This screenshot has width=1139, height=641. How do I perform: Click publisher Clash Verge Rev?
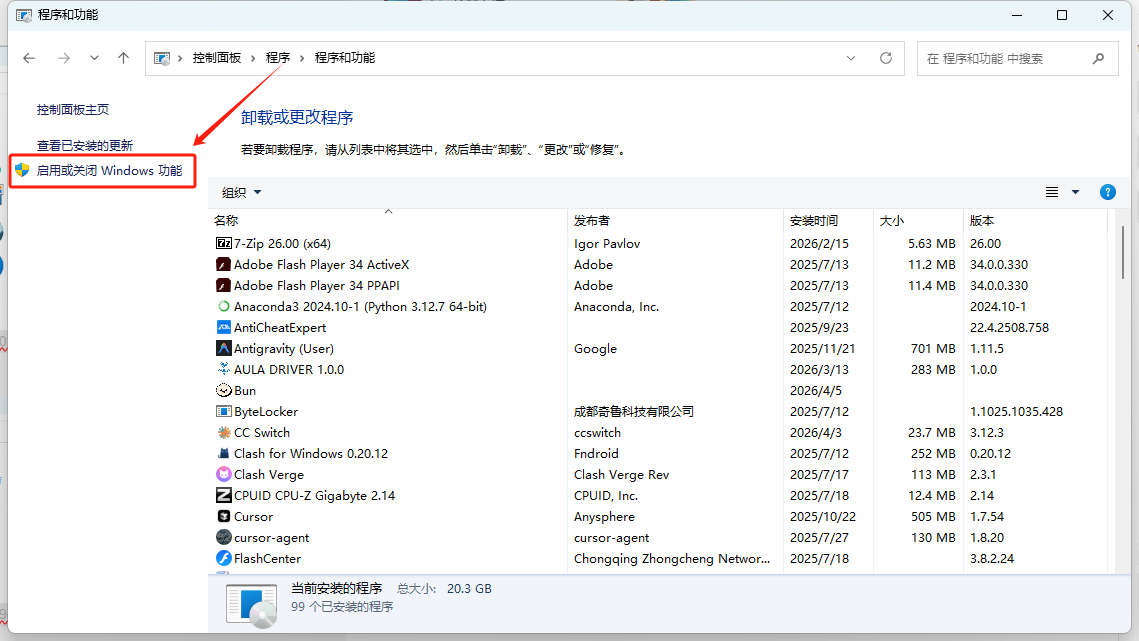[621, 475]
